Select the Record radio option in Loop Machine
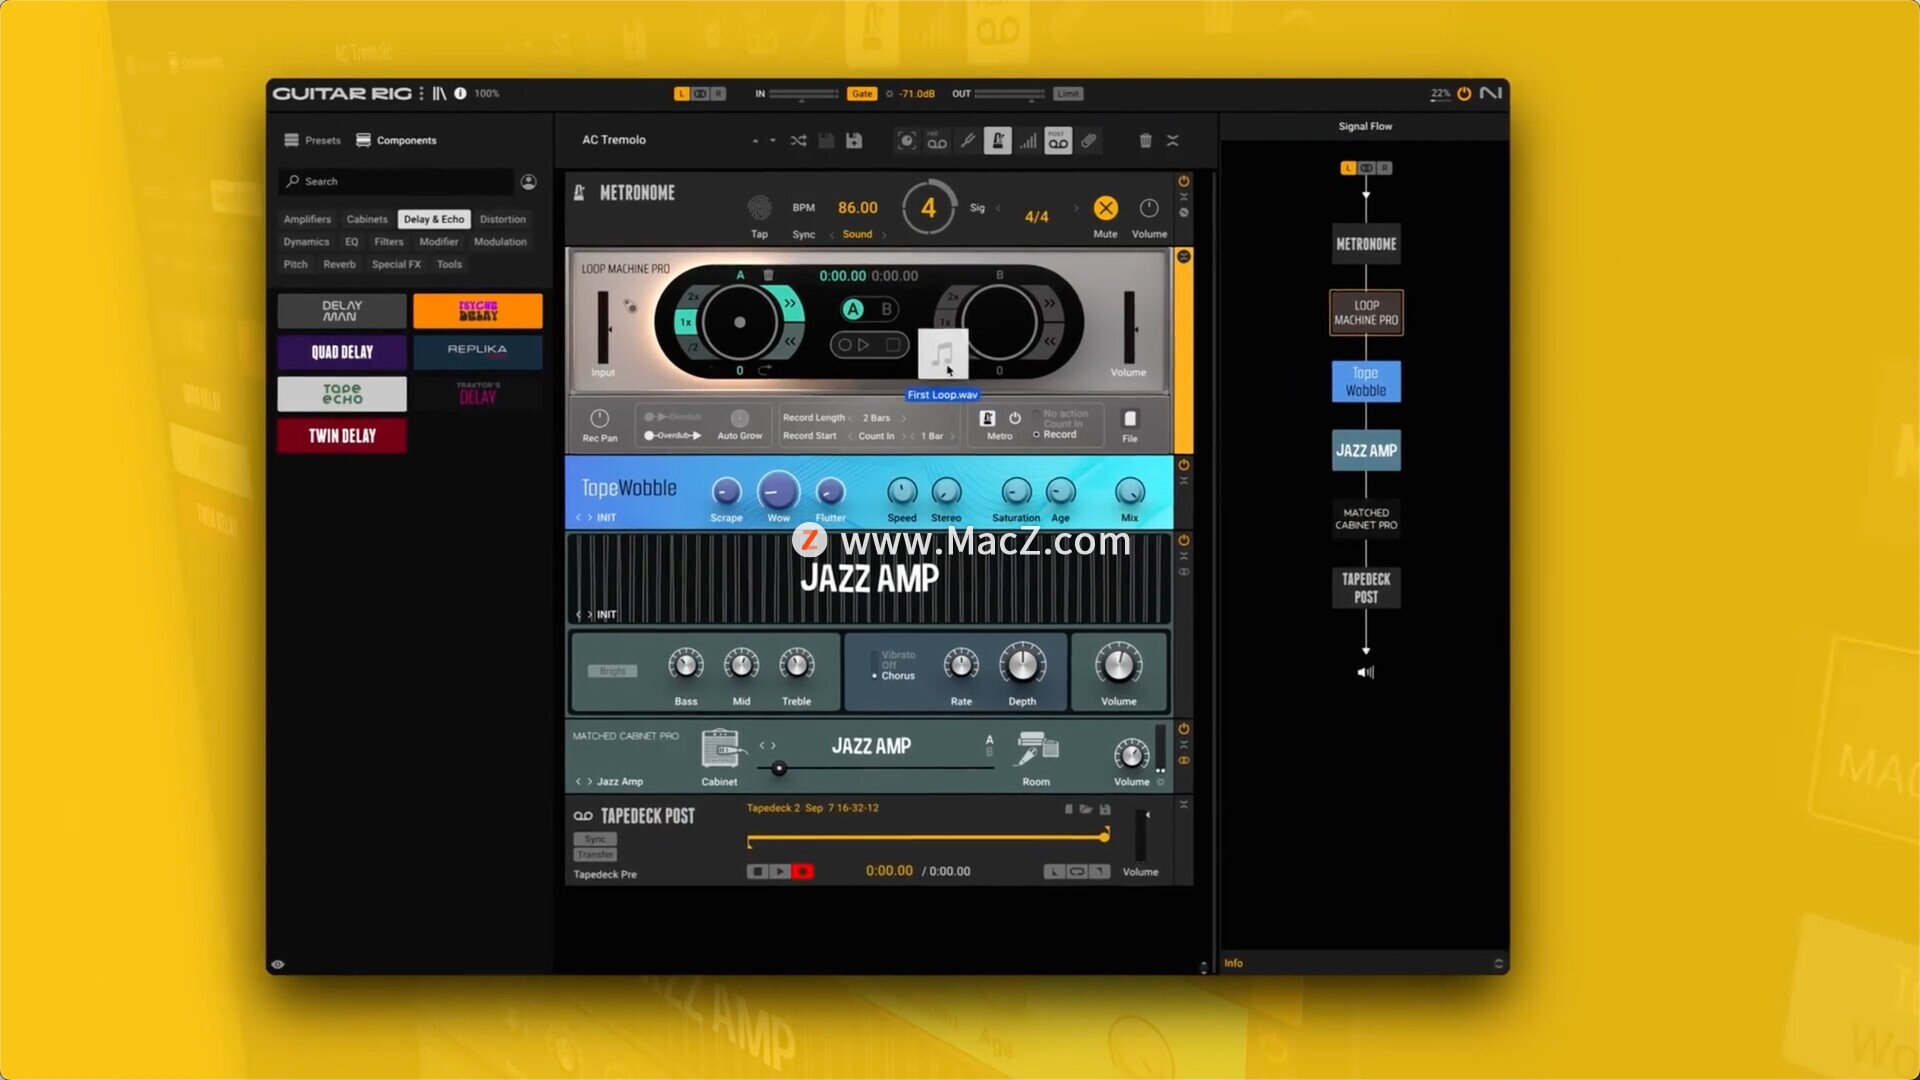Image resolution: width=1920 pixels, height=1080 pixels. (1036, 435)
